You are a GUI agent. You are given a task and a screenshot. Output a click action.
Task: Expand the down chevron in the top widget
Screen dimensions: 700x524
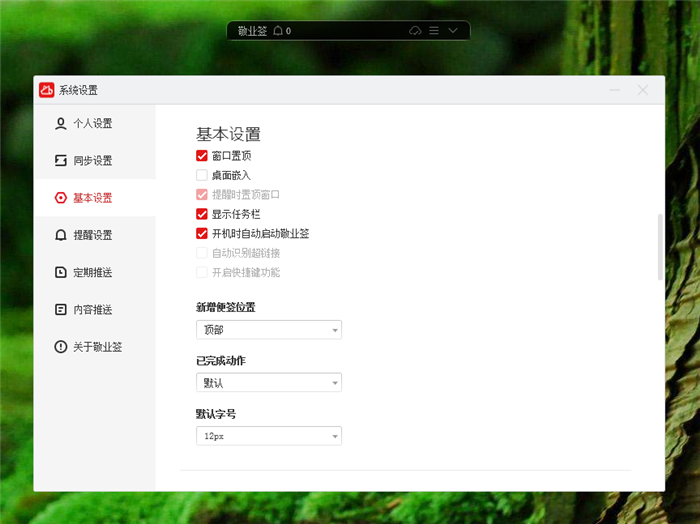pyautogui.click(x=453, y=30)
